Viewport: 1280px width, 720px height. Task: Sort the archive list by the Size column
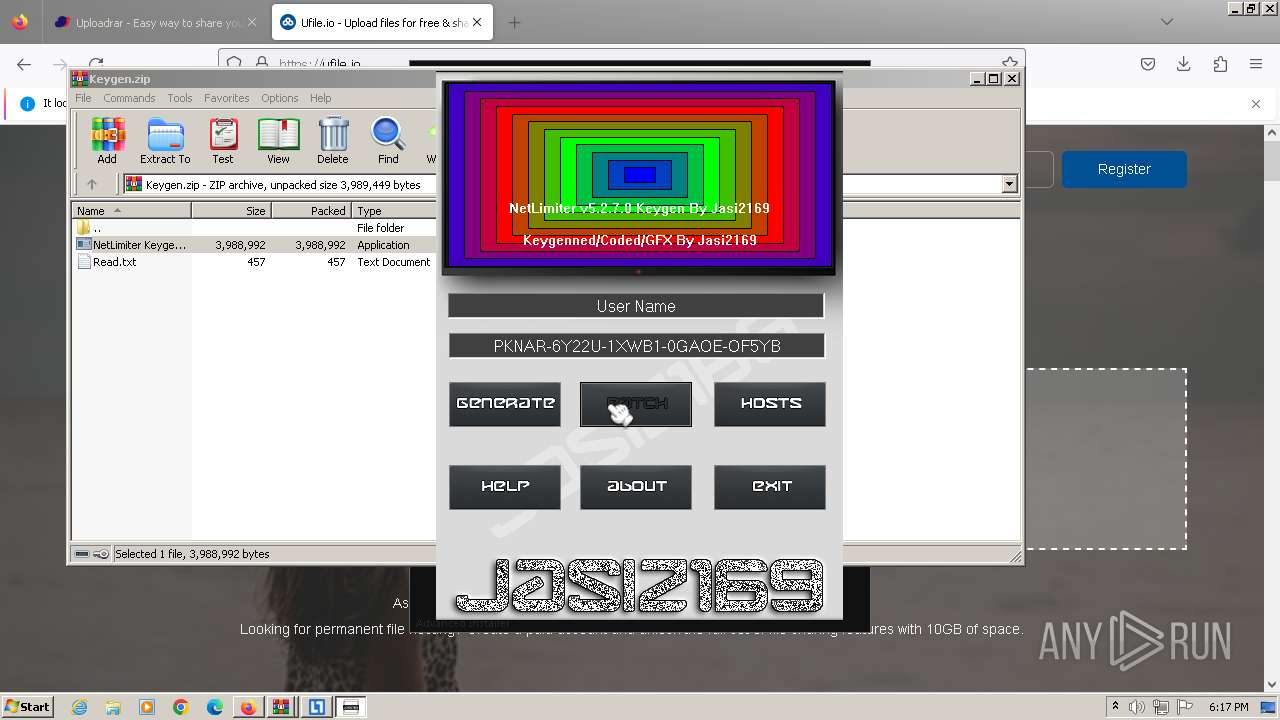[231, 211]
